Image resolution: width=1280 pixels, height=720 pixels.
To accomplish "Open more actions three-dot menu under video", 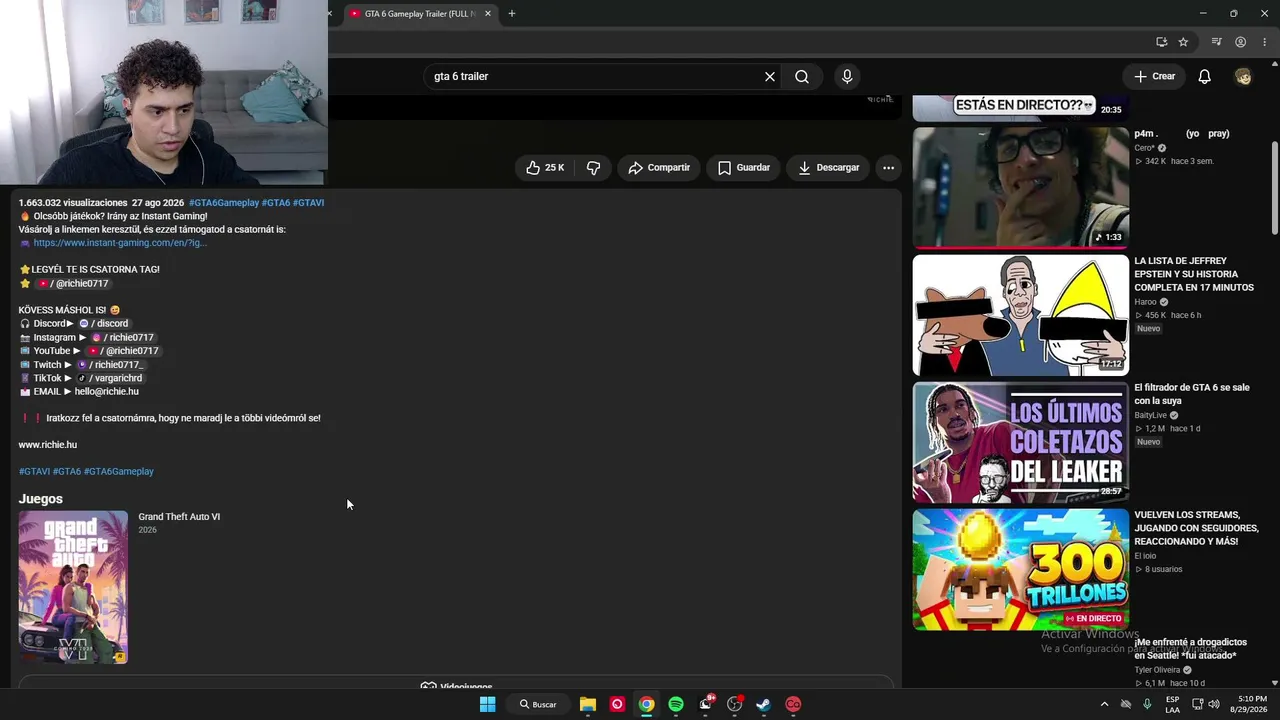I will 888,168.
